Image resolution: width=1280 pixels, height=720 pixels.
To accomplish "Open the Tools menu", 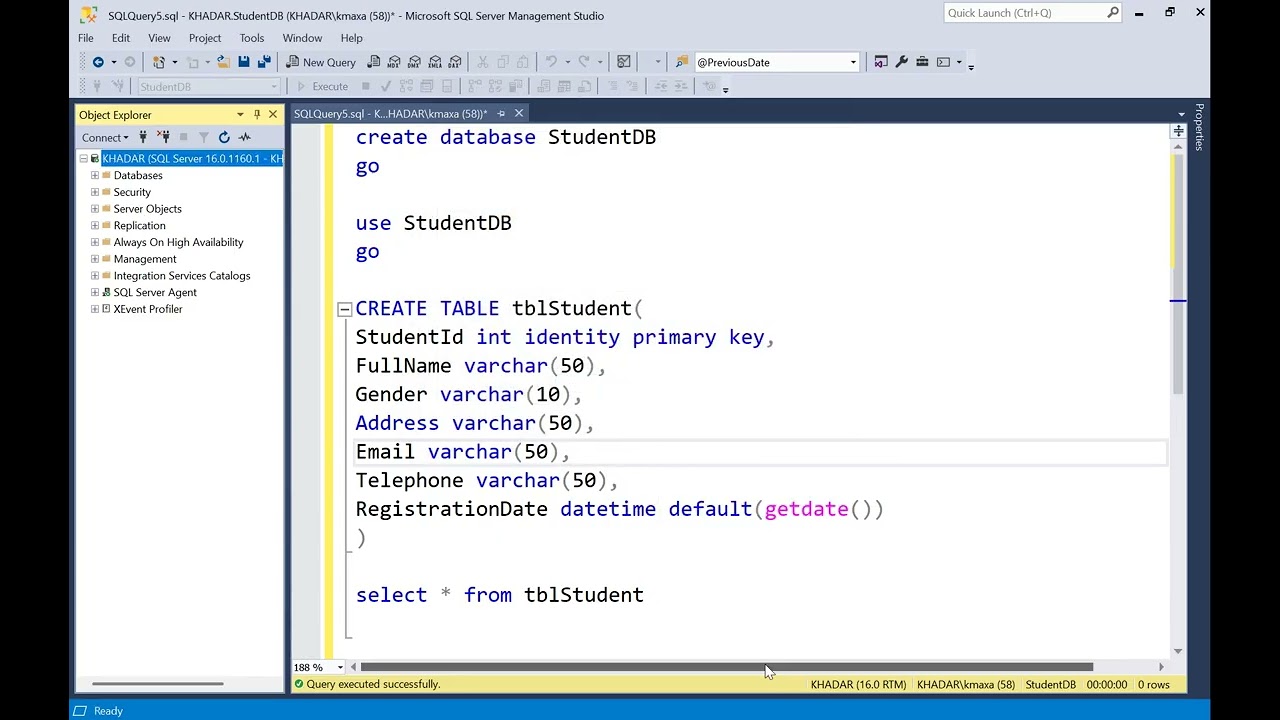I will [x=252, y=38].
